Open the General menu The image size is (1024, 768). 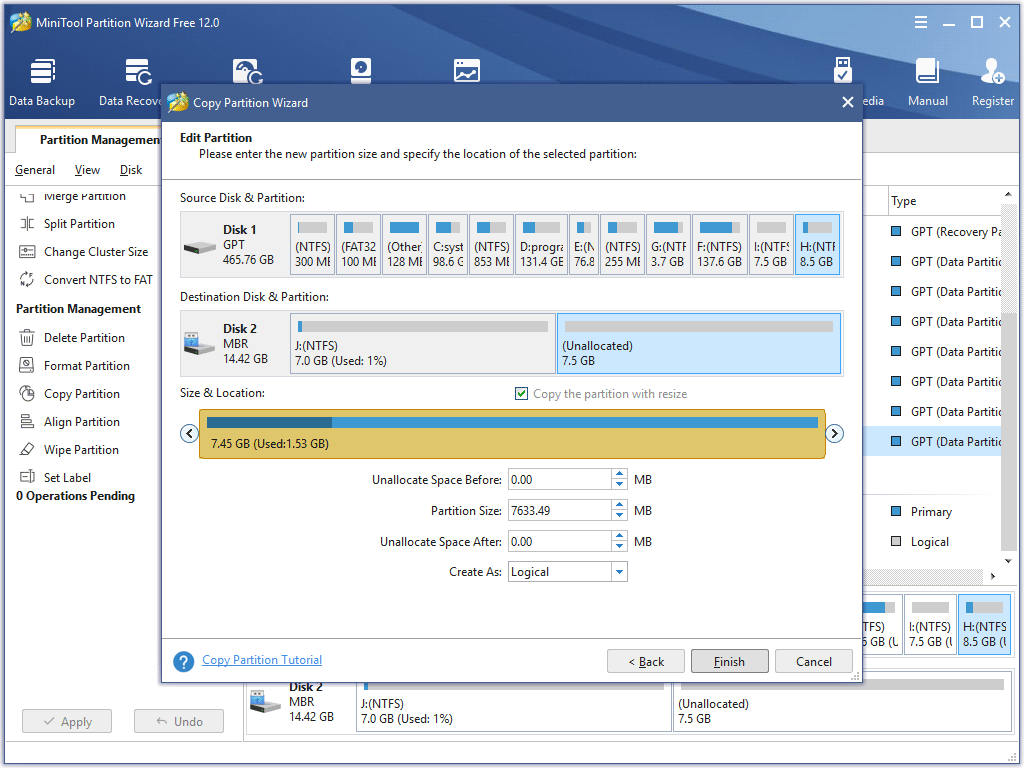pos(35,170)
